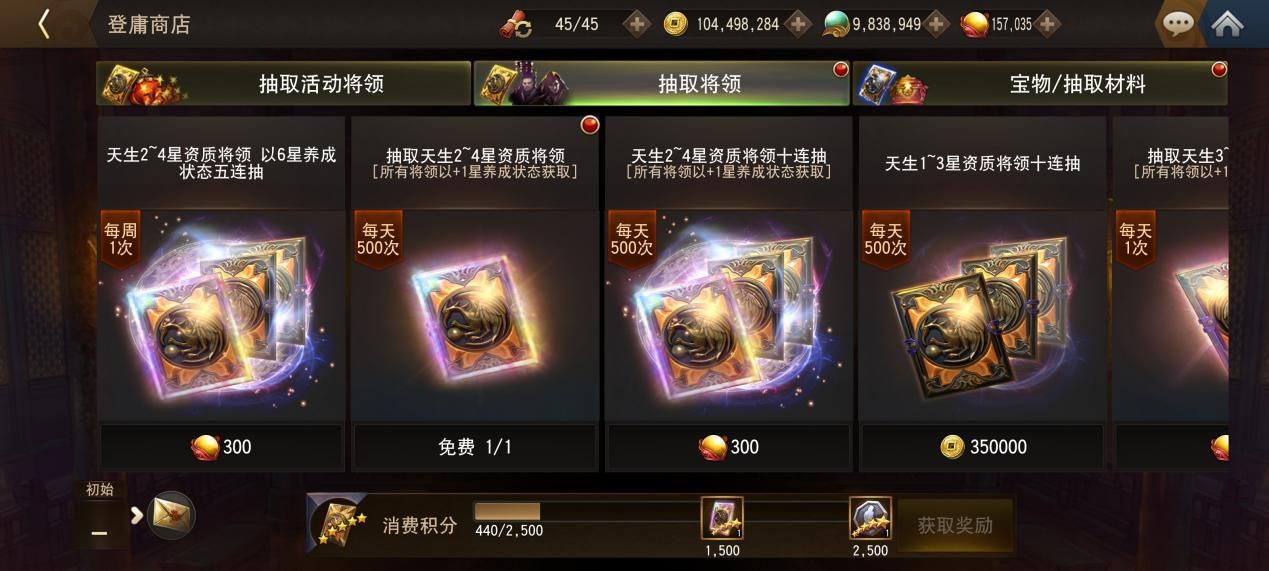Purchase weekly five-draw for 300 ingots
This screenshot has width=1269, height=571.
click(221, 447)
